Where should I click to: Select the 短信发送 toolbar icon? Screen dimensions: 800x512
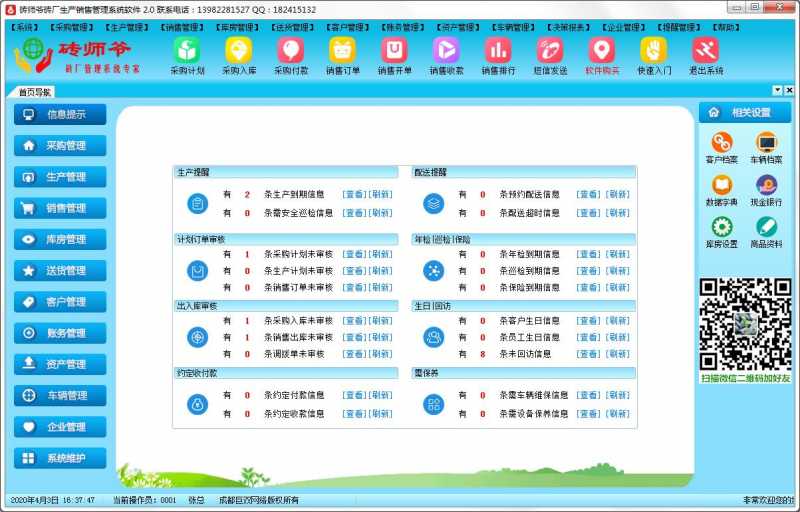[550, 54]
